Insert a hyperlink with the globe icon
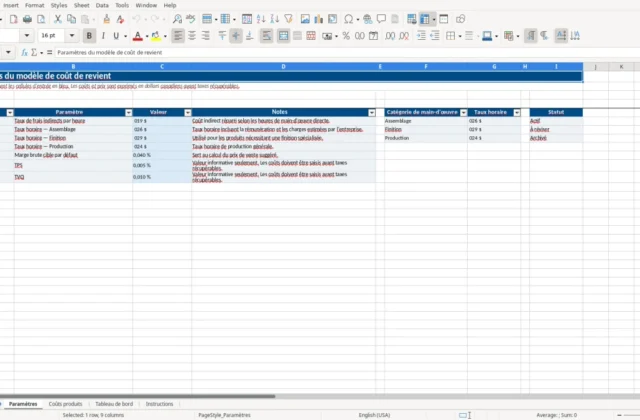The width and height of the screenshot is (640, 420). (367, 19)
